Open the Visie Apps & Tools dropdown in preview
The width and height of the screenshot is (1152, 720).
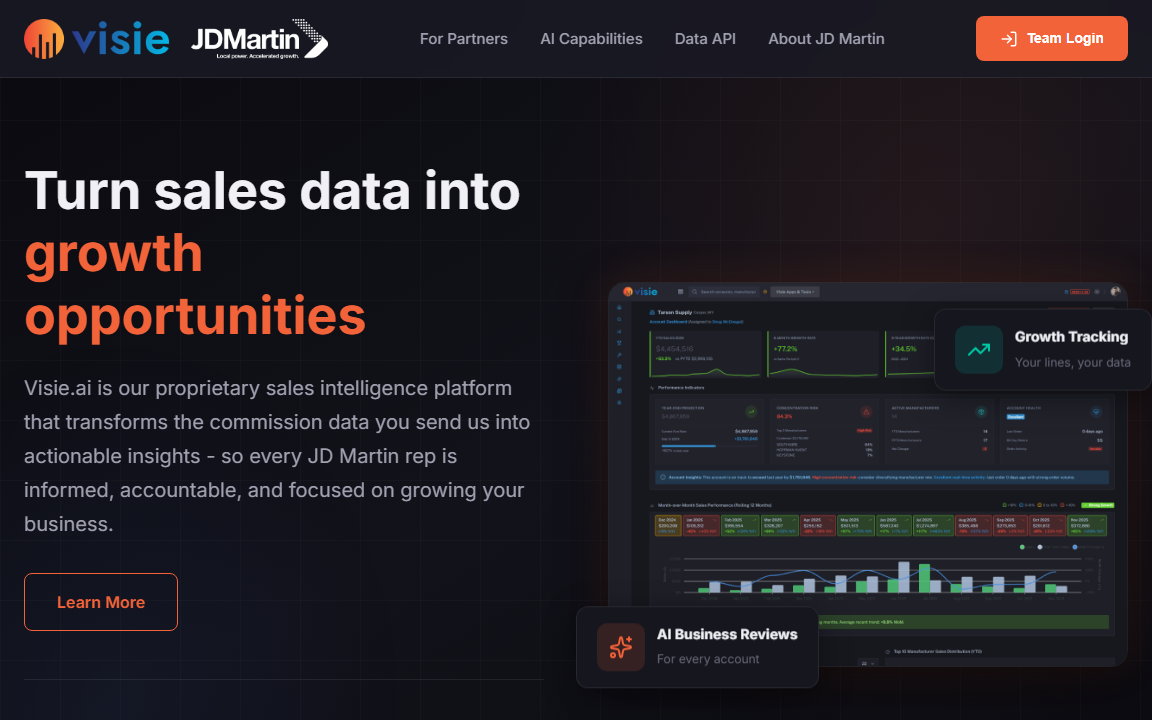pyautogui.click(x=795, y=292)
